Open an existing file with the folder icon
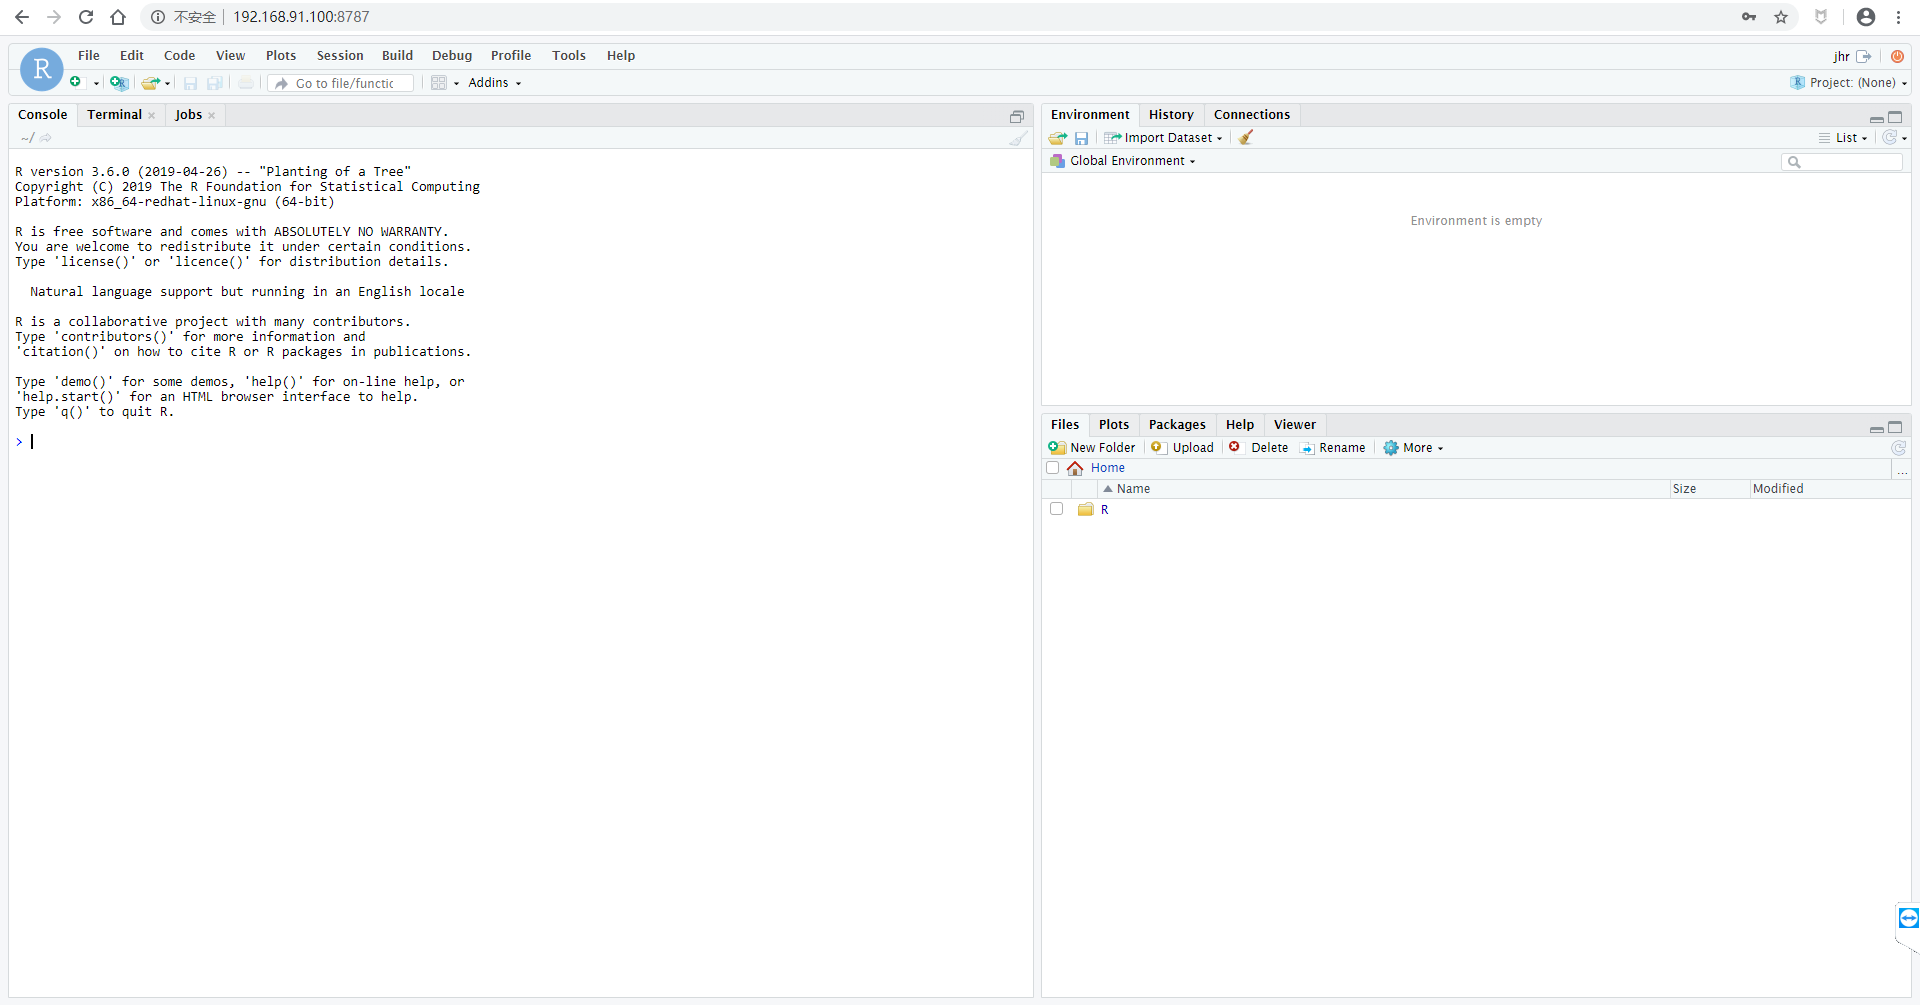 coord(150,83)
